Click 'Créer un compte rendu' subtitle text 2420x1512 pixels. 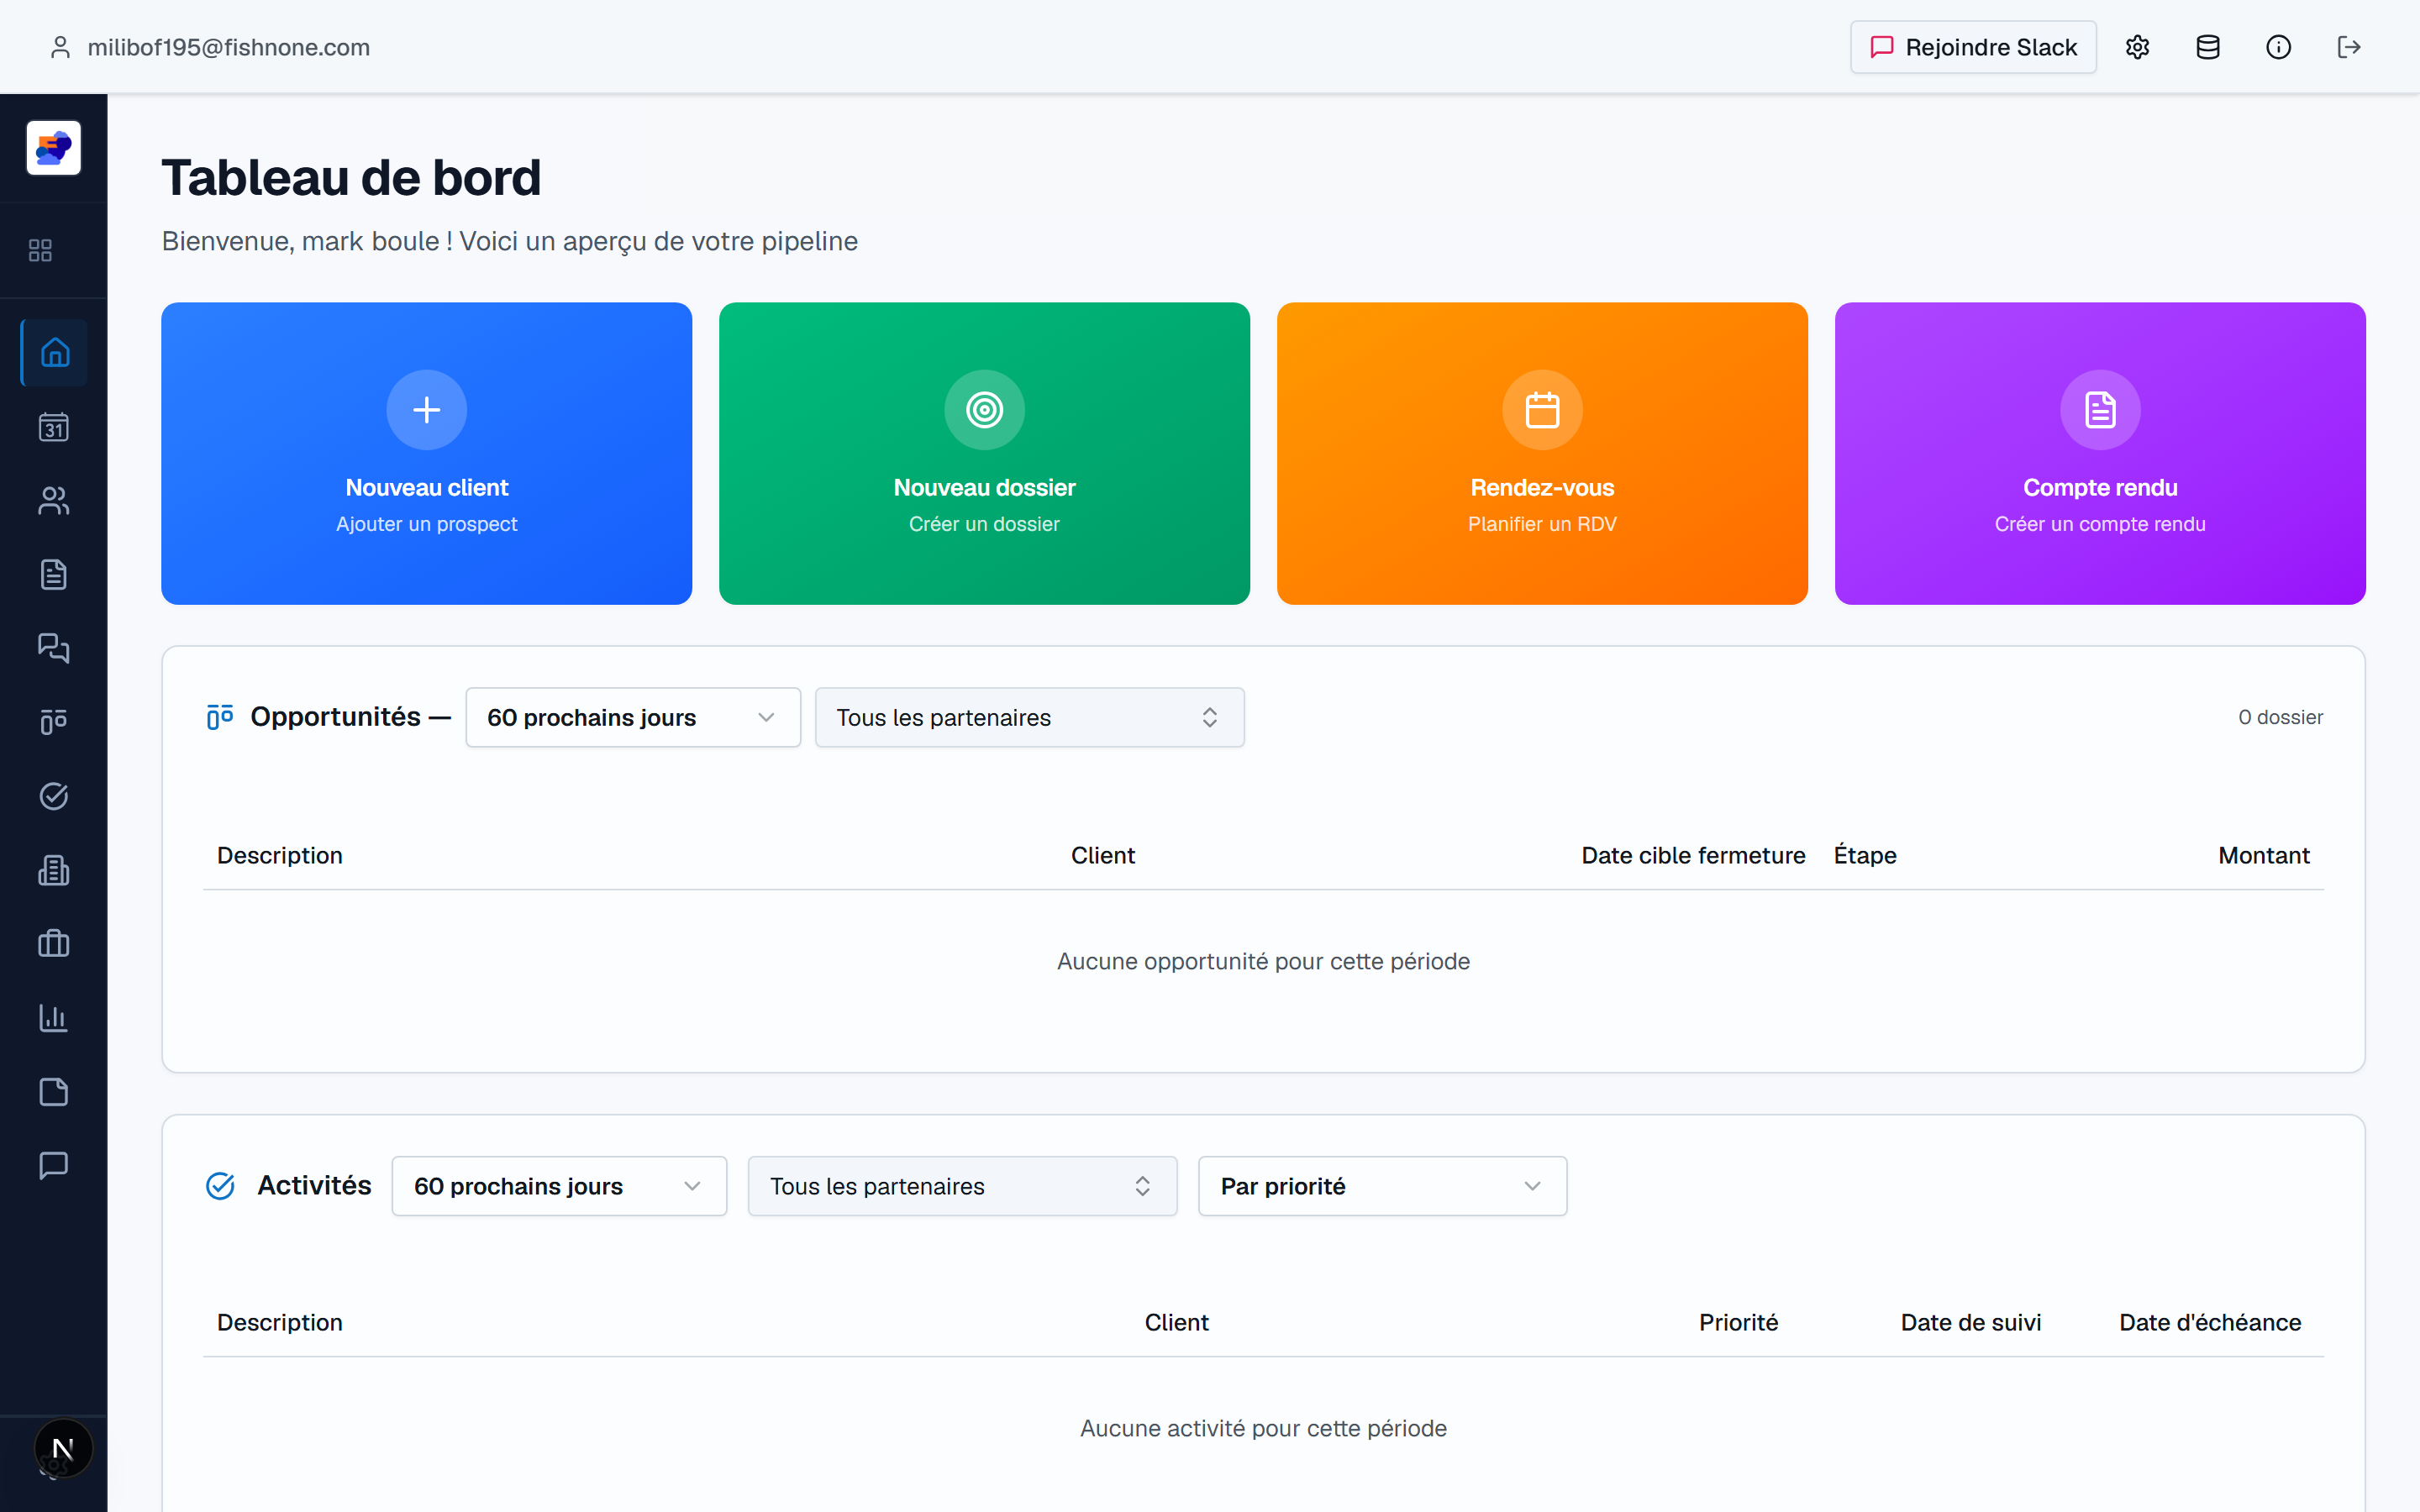[2101, 524]
